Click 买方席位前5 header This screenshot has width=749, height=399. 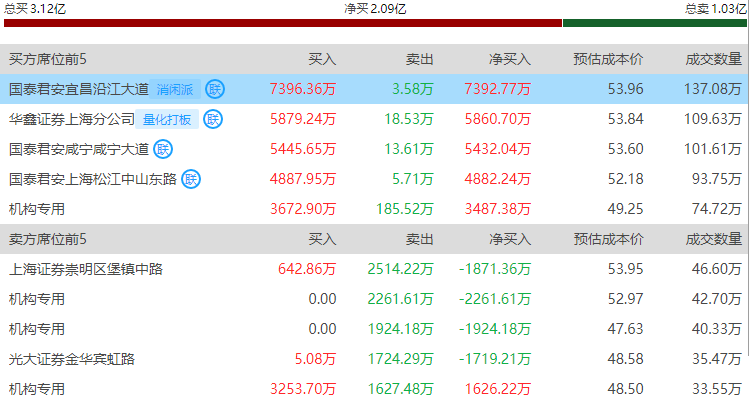click(48, 59)
